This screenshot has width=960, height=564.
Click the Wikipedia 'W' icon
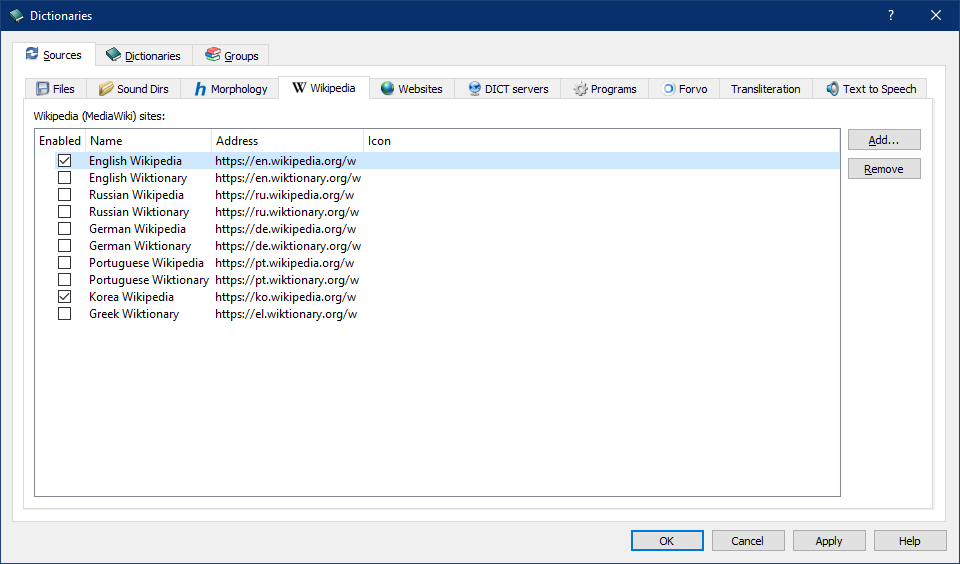pyautogui.click(x=299, y=88)
